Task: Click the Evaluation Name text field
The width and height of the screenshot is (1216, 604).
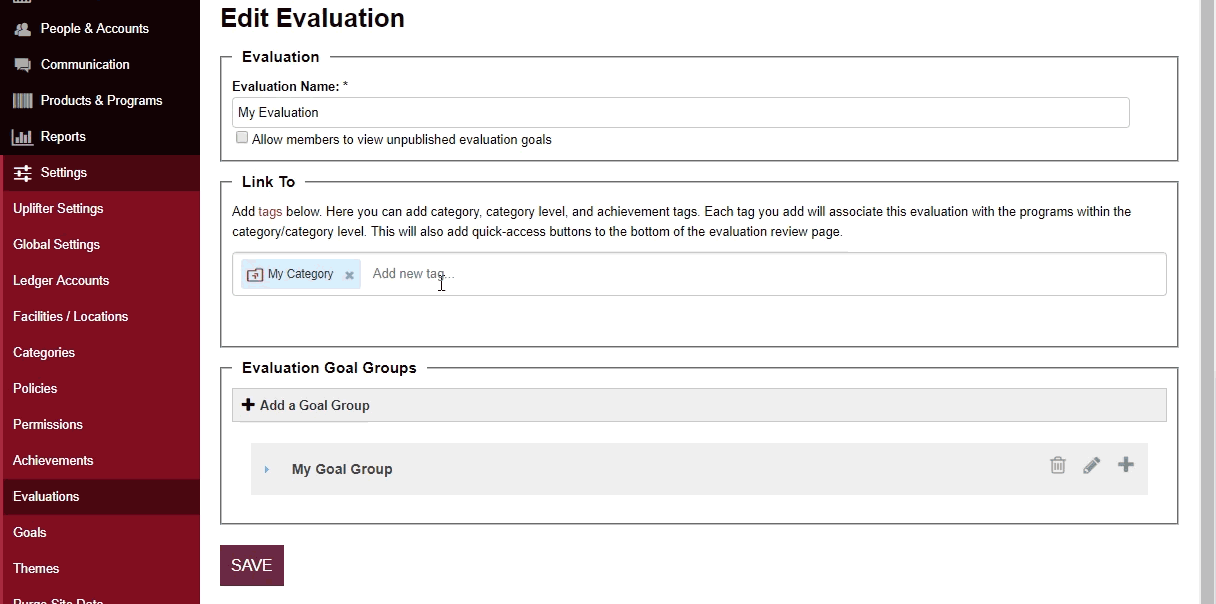Action: (x=680, y=113)
